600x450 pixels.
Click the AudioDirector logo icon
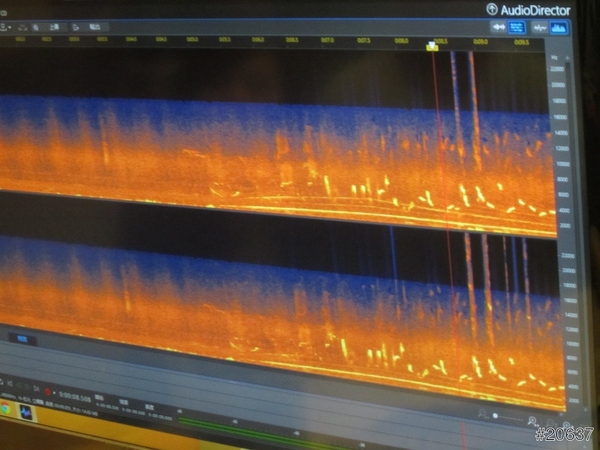pyautogui.click(x=492, y=8)
